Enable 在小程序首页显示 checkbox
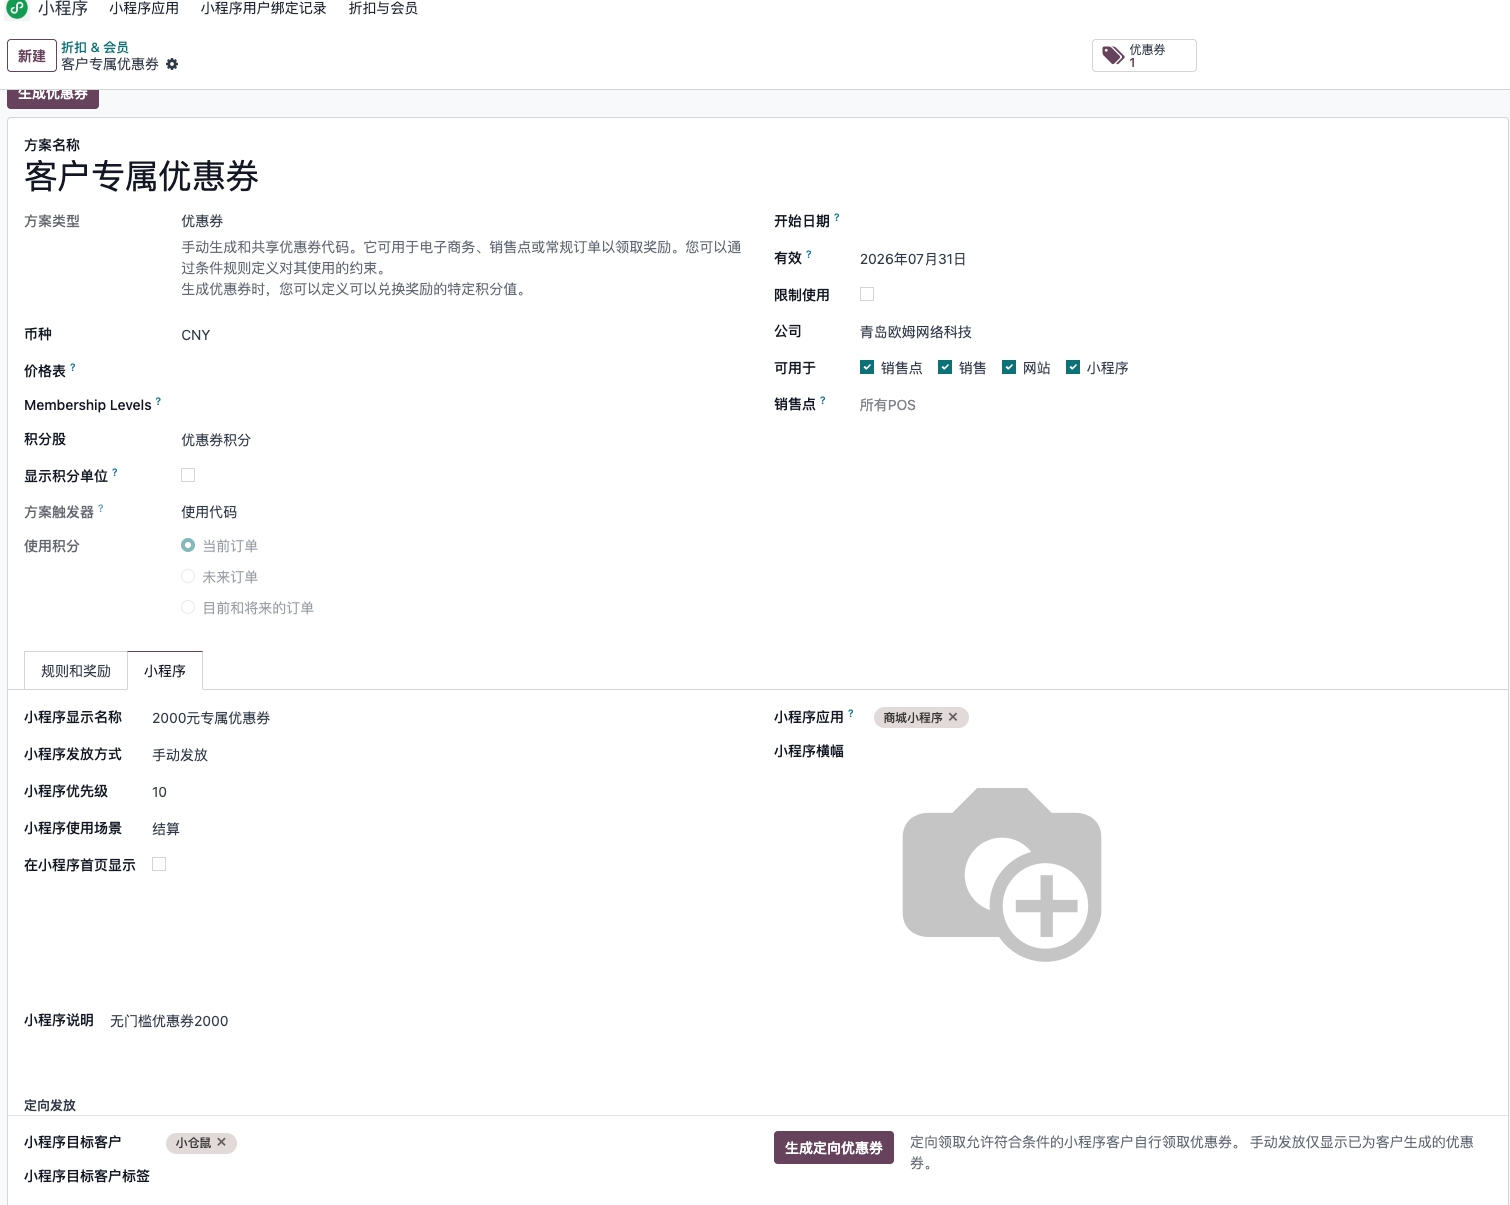 [x=159, y=864]
